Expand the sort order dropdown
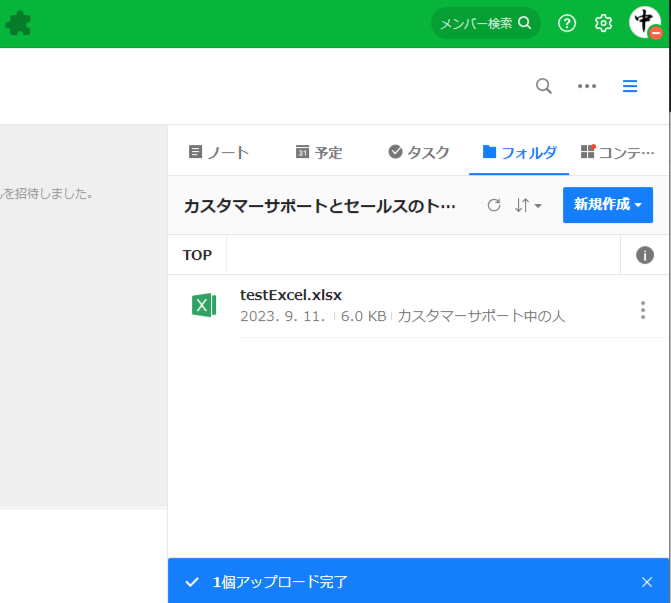The width and height of the screenshot is (671, 603). pyautogui.click(x=528, y=205)
